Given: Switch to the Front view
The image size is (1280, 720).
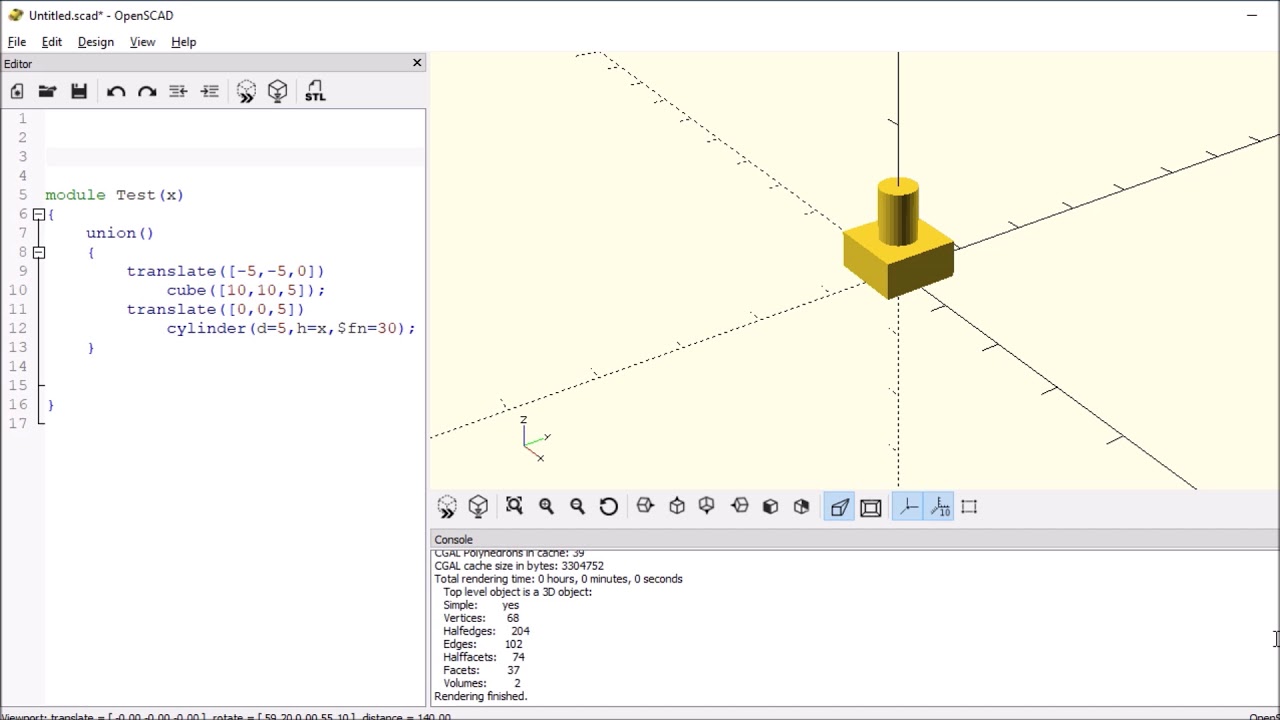Looking at the screenshot, I should (x=770, y=507).
